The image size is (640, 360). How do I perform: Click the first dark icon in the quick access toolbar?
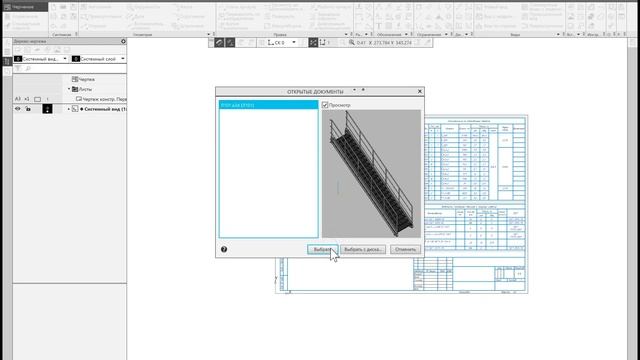click(x=219, y=42)
